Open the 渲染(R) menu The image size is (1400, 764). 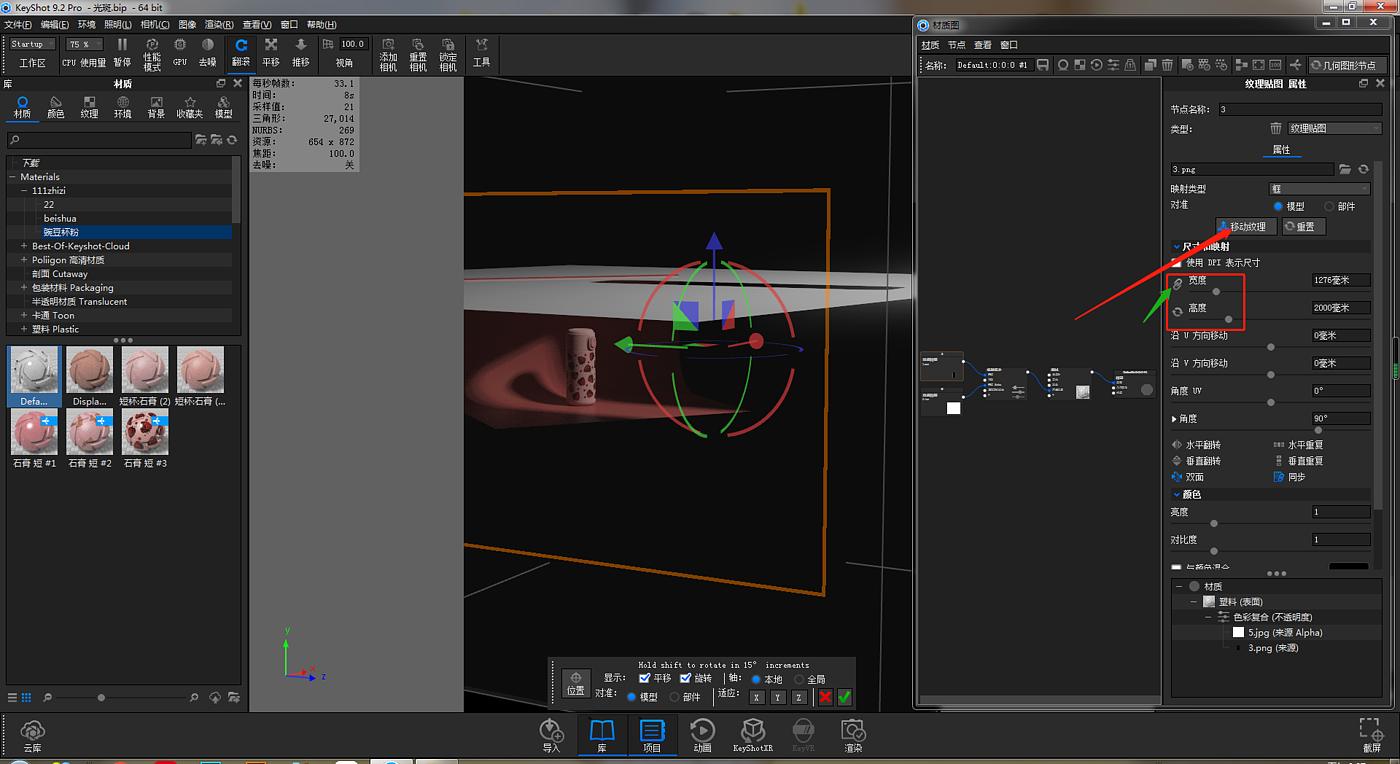[218, 24]
